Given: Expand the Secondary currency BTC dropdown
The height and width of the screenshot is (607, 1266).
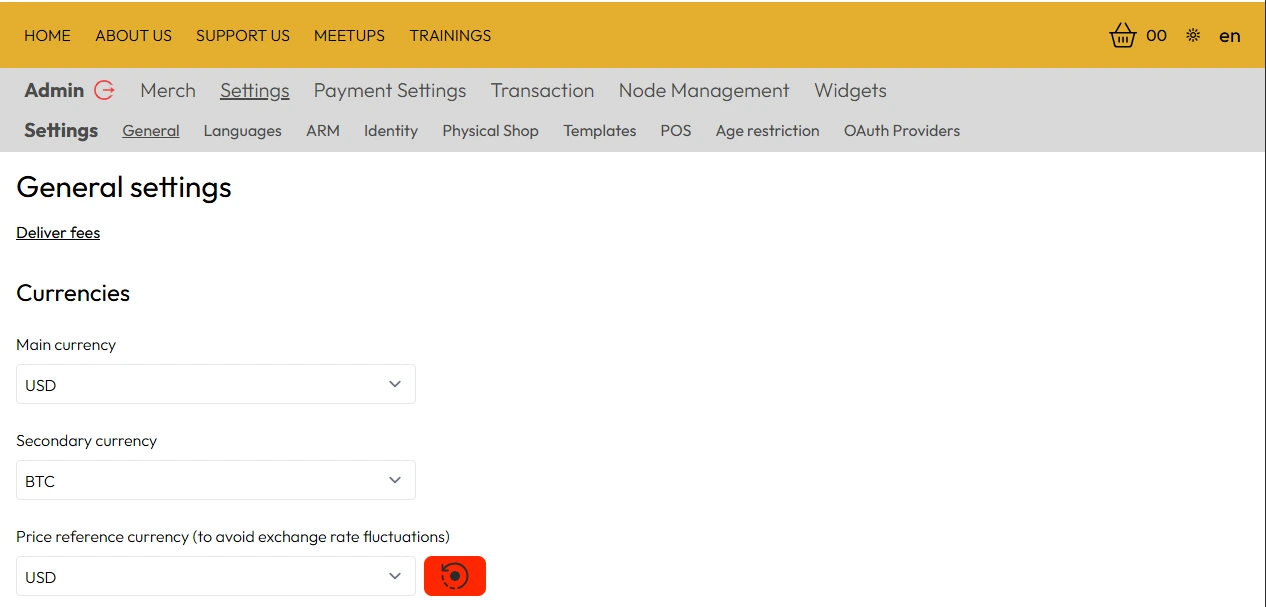Looking at the screenshot, I should tap(215, 481).
